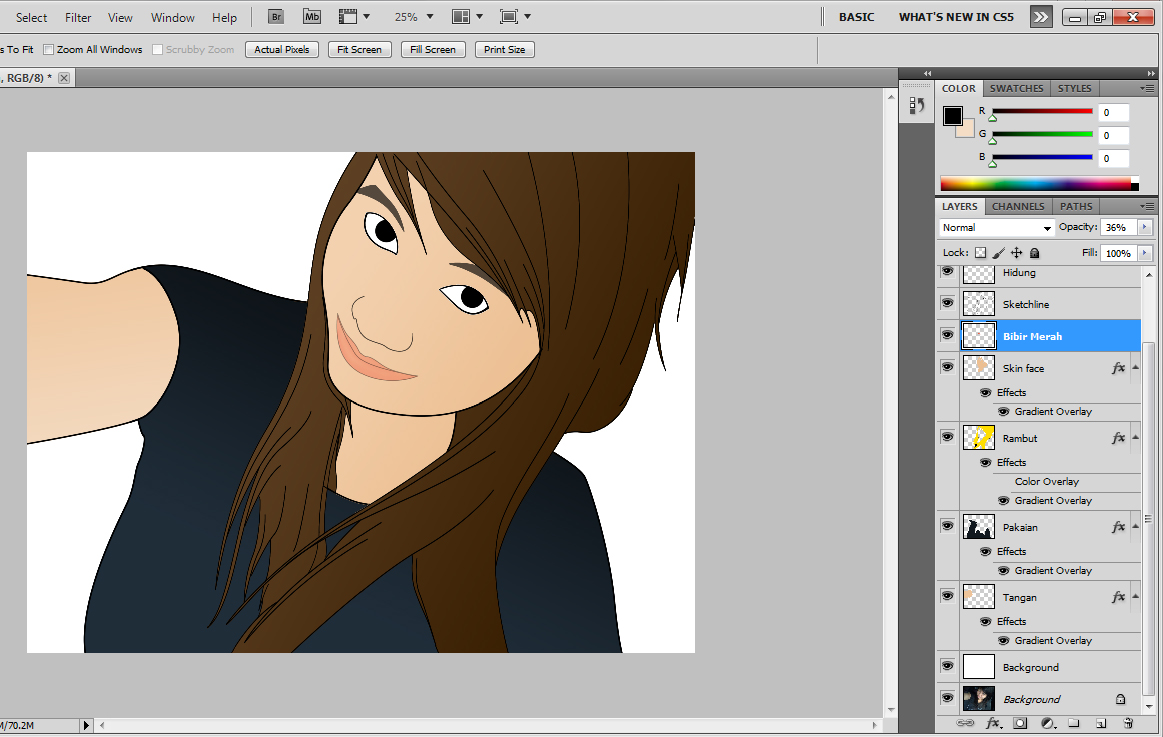1163x737 pixels.
Task: Click the Fit Screen button
Action: 359,49
